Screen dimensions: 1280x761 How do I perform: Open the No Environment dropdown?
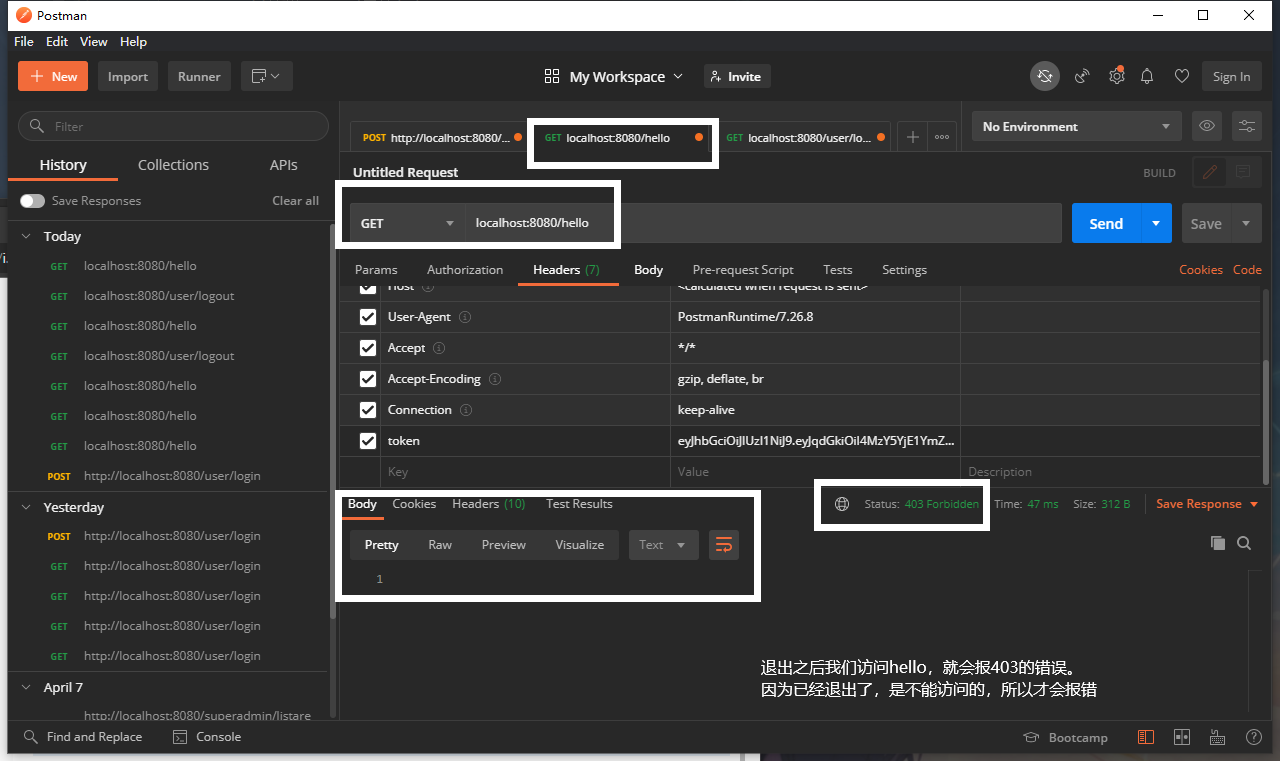[x=1076, y=126]
